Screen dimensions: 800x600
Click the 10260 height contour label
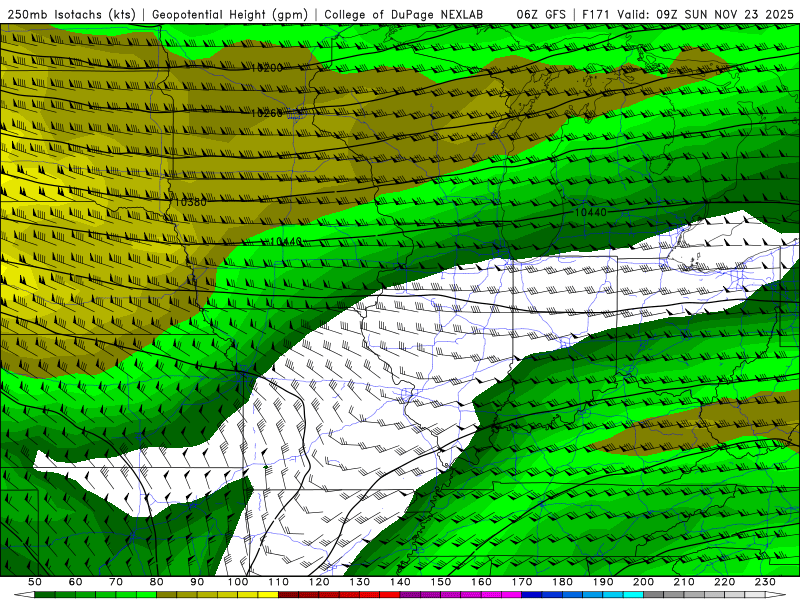coord(266,113)
